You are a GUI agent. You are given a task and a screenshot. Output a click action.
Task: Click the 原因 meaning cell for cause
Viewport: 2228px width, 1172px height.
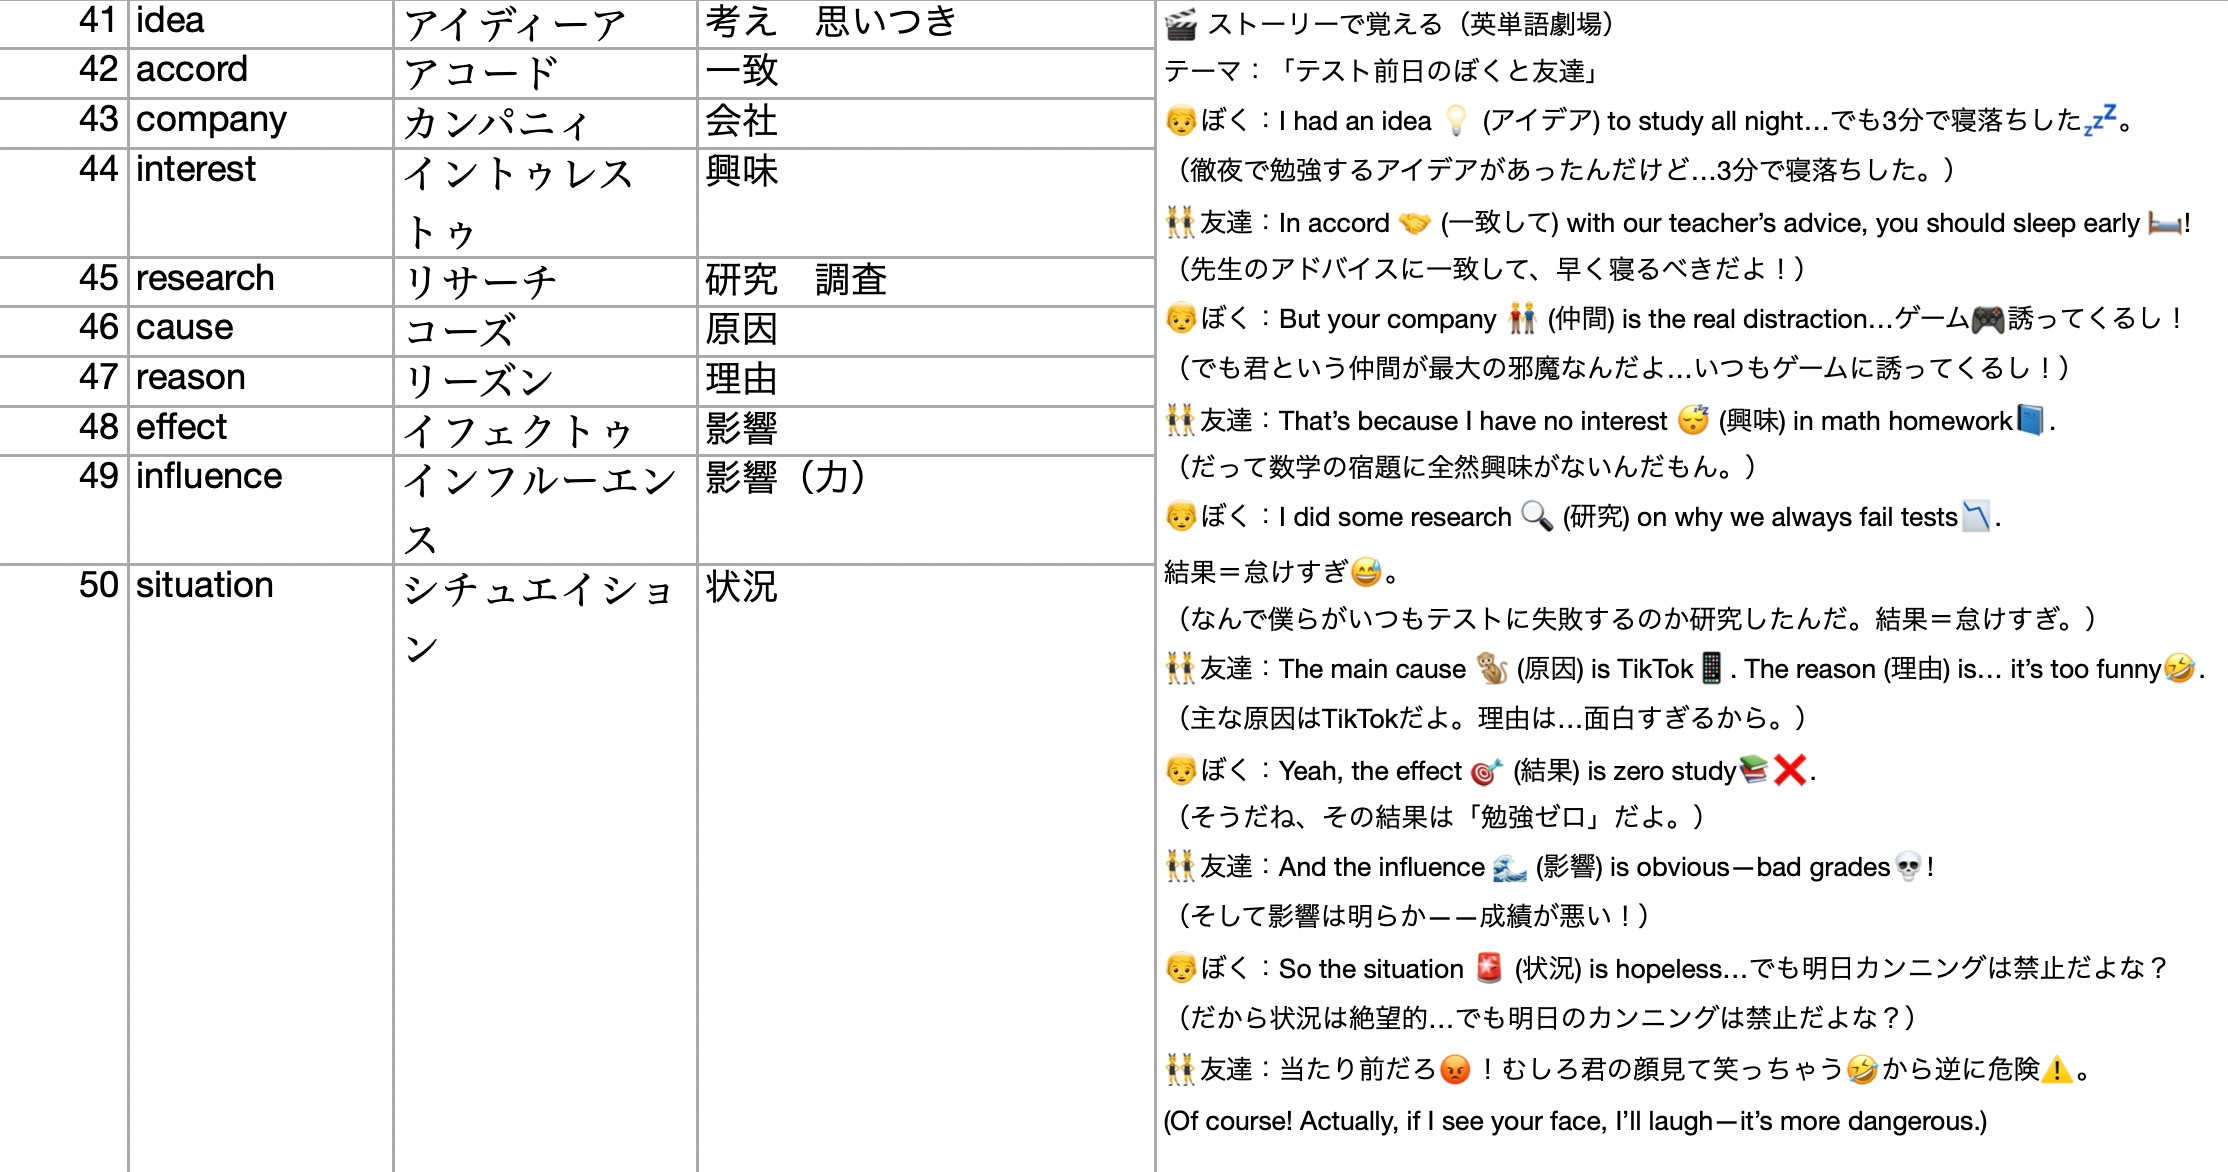click(x=740, y=328)
